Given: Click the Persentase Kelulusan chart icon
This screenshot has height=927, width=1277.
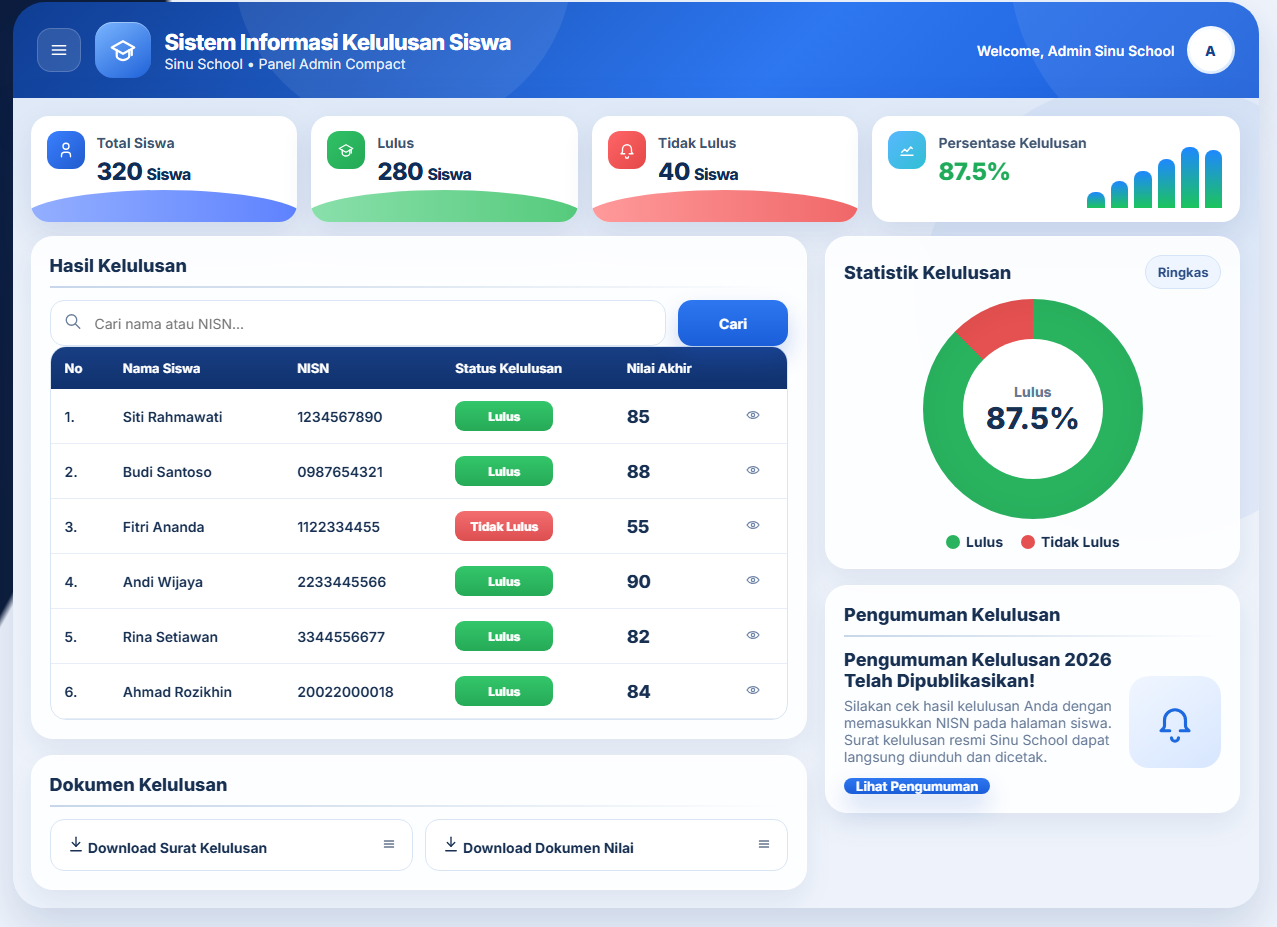Looking at the screenshot, I should click(x=907, y=150).
